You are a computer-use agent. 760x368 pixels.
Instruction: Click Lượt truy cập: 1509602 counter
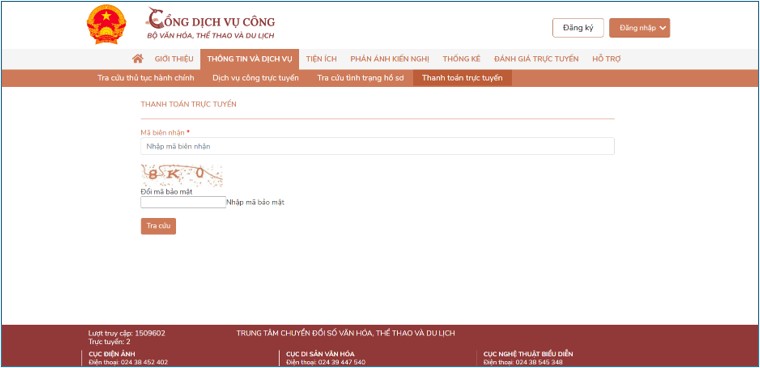127,333
